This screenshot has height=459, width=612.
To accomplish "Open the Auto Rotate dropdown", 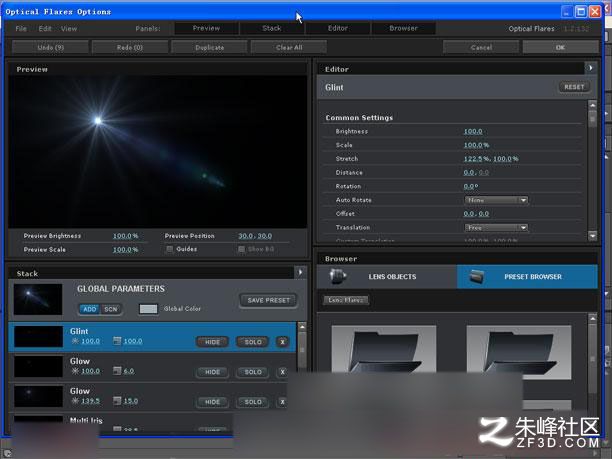I will pos(496,200).
